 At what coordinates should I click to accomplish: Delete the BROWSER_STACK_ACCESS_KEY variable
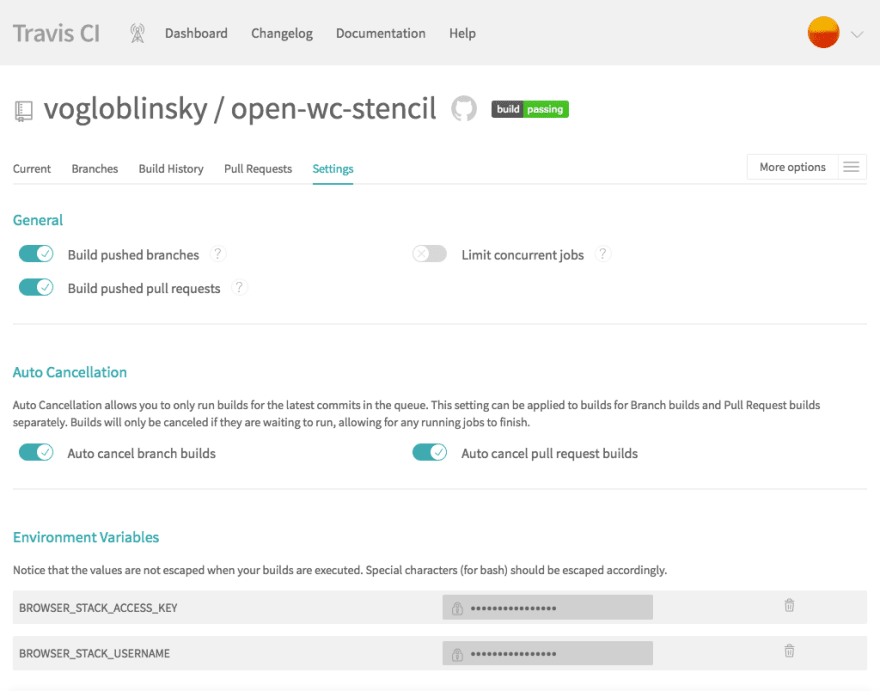tap(789, 605)
